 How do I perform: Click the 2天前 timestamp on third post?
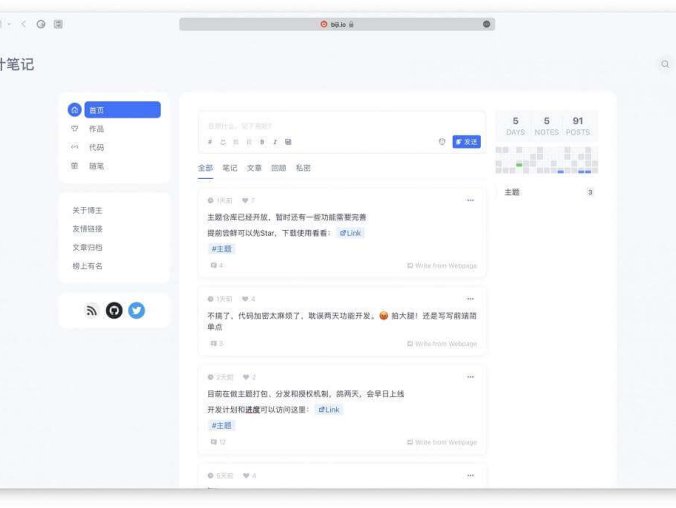(x=221, y=377)
